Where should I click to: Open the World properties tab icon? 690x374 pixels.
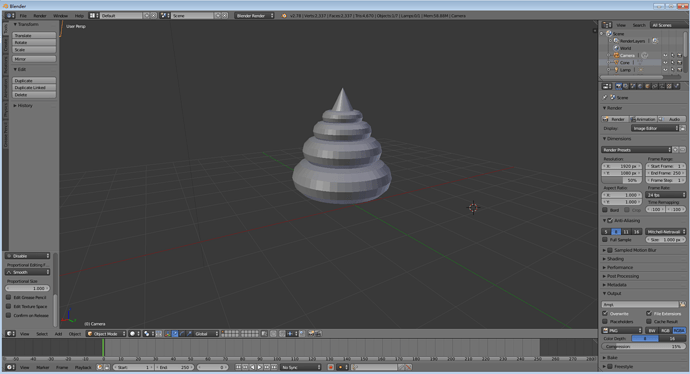[x=640, y=86]
